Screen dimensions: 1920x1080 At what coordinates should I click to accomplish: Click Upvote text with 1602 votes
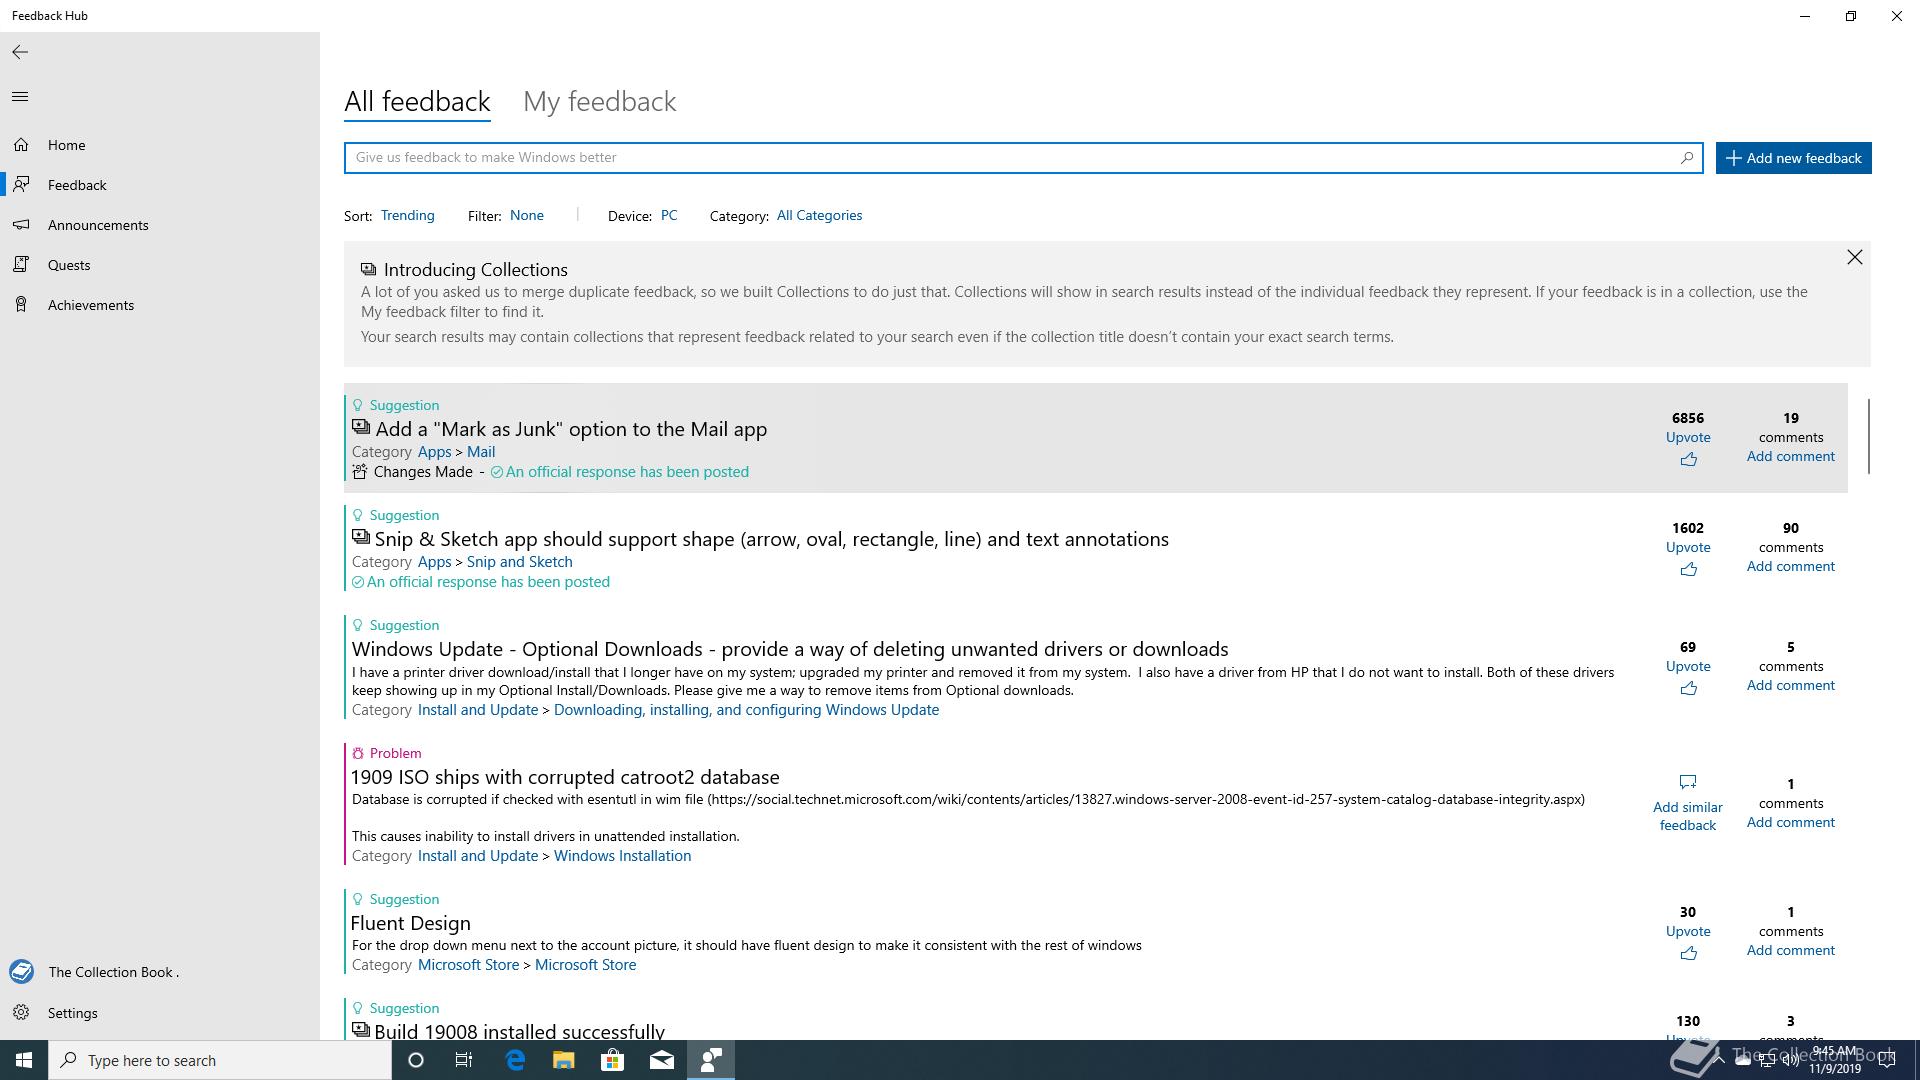tap(1688, 547)
